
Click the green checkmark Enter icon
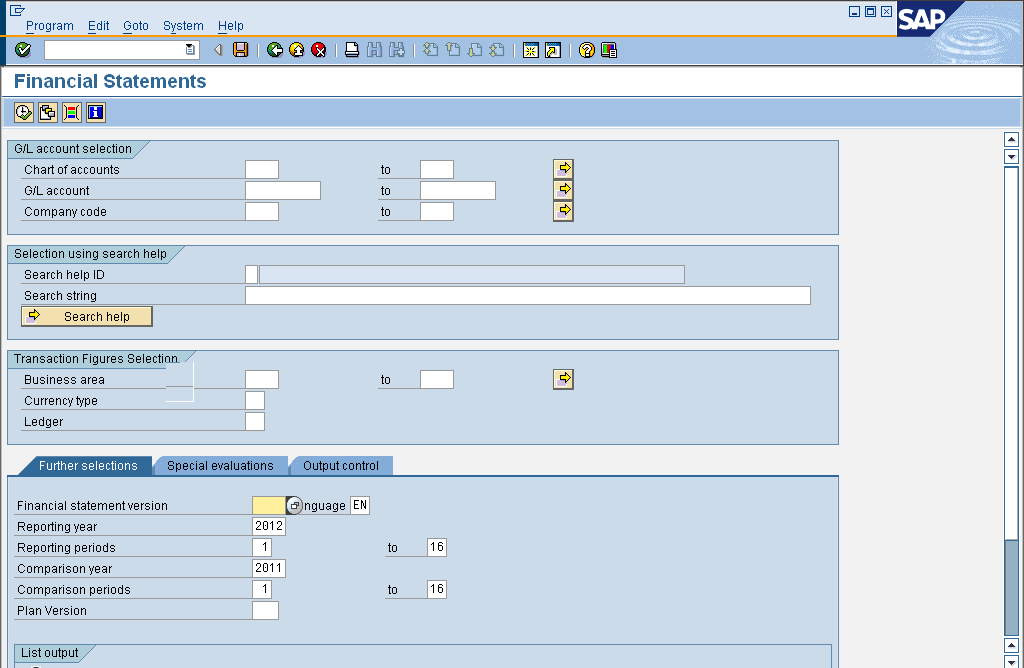pos(22,49)
